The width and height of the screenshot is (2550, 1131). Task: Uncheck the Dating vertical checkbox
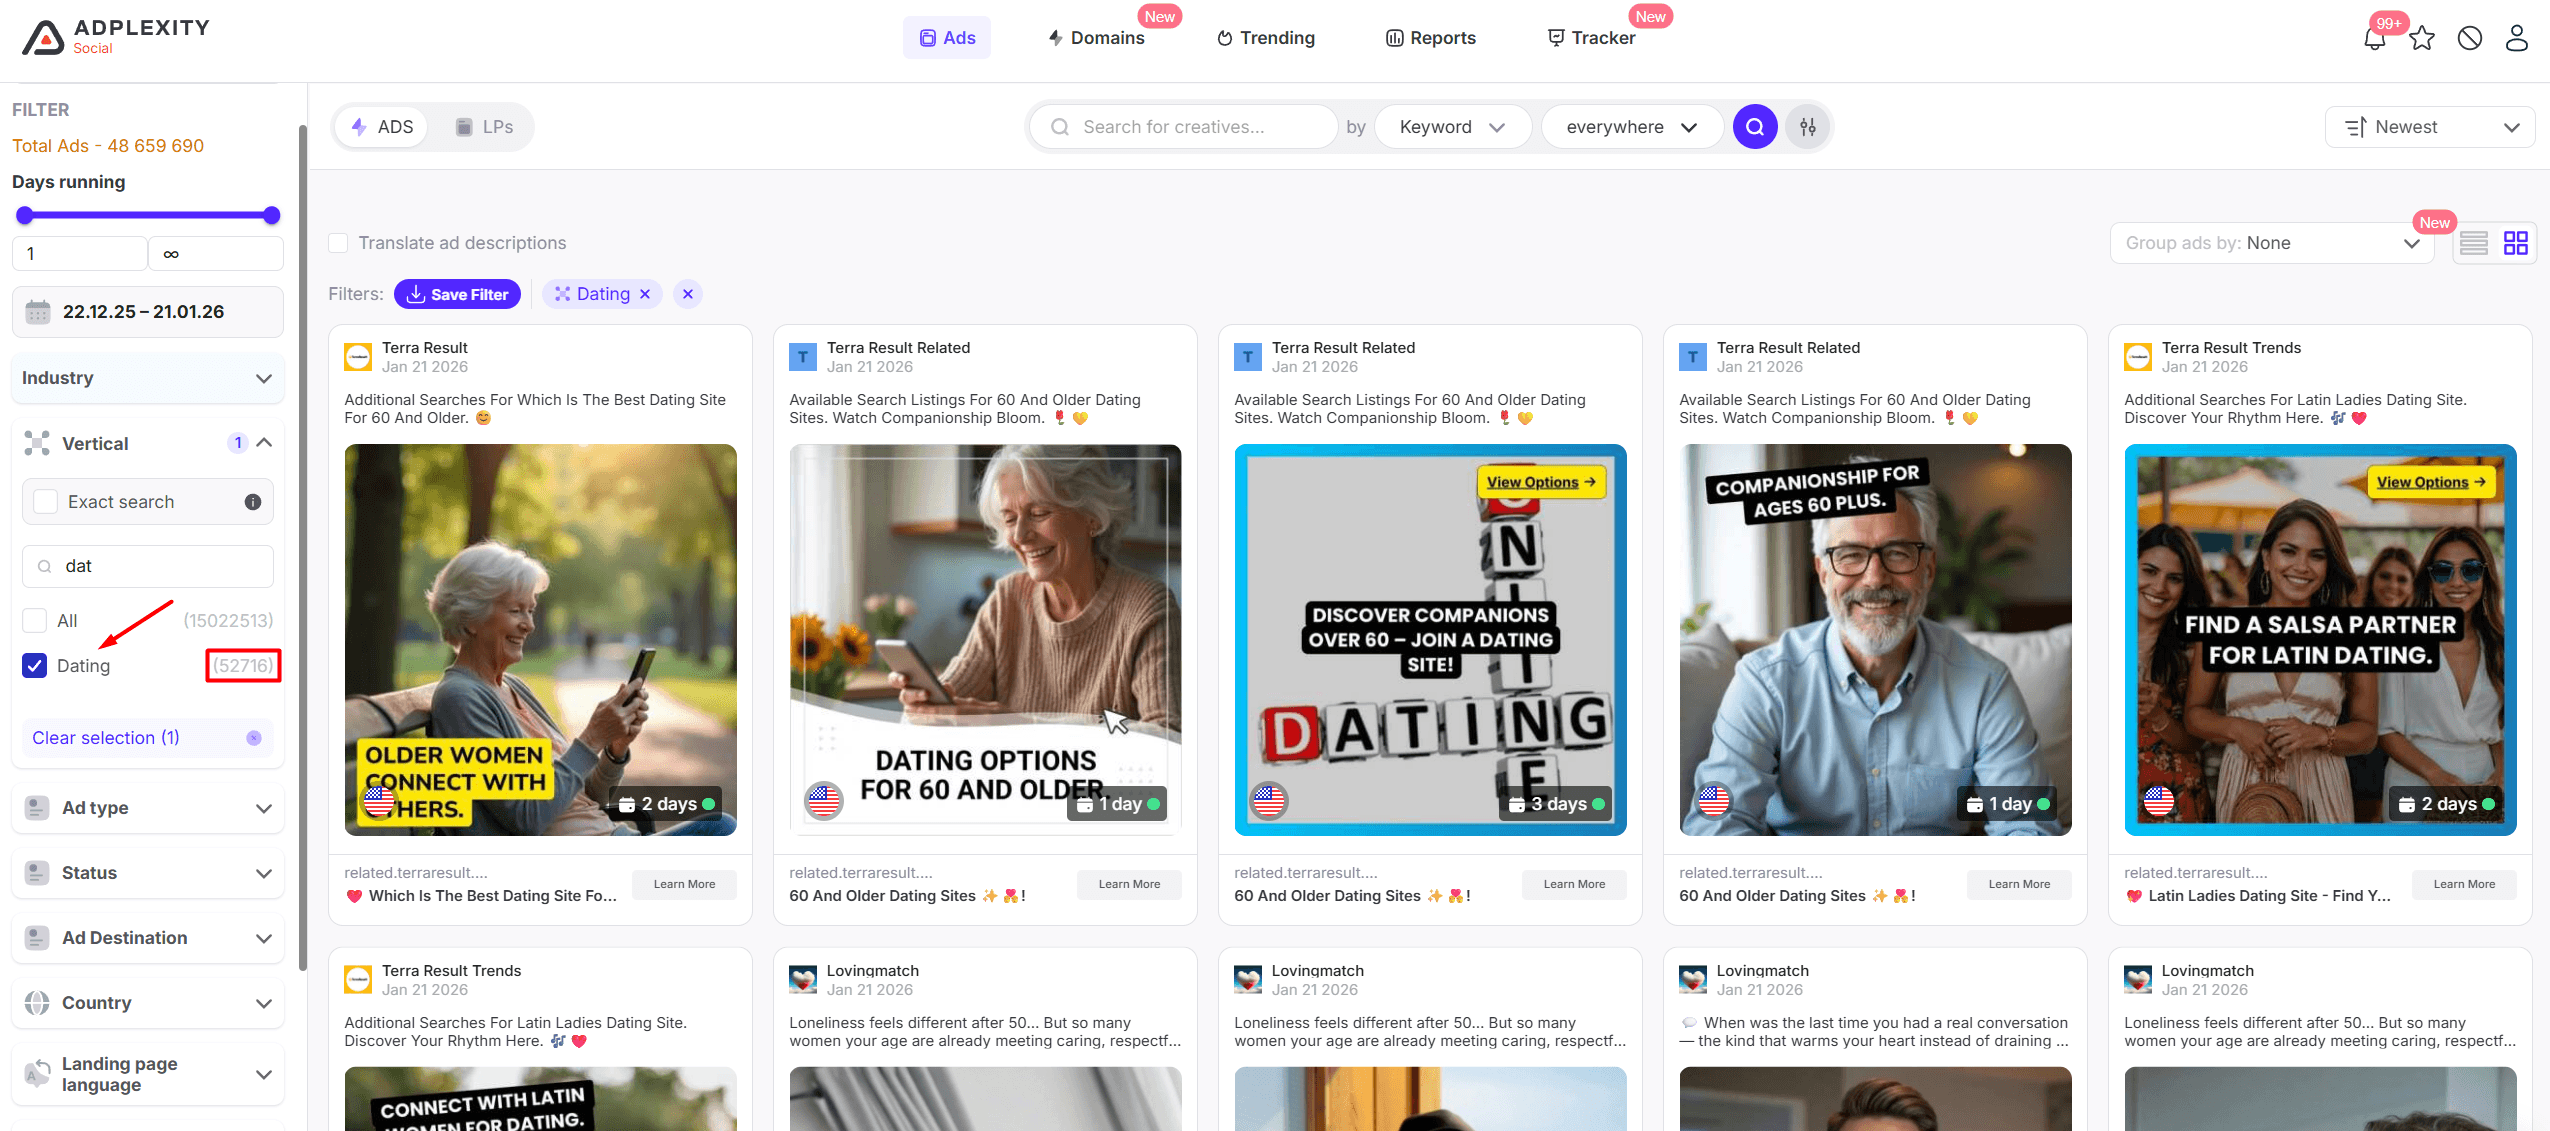click(35, 666)
